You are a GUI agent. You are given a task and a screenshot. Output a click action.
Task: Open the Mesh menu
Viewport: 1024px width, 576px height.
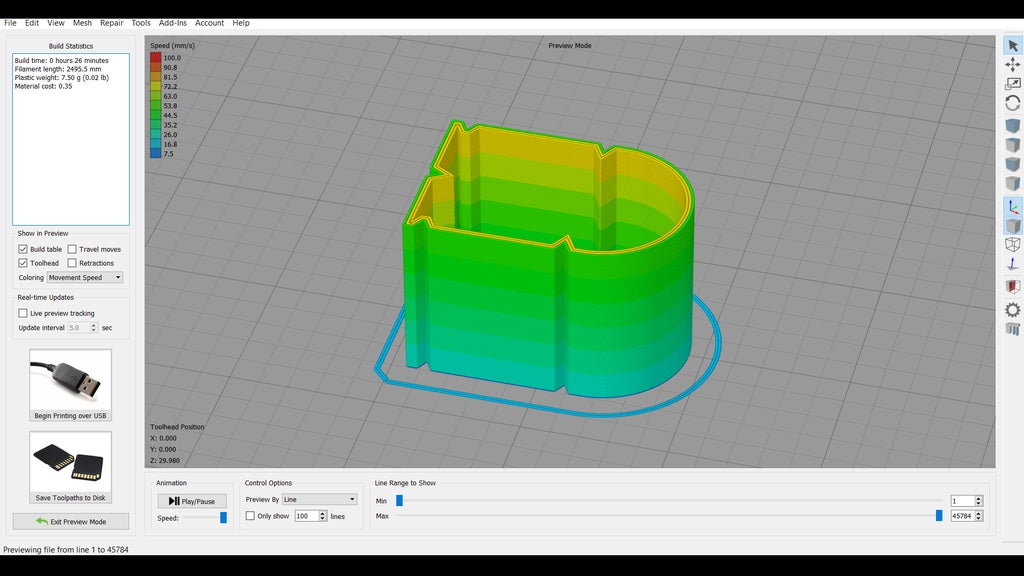(82, 23)
